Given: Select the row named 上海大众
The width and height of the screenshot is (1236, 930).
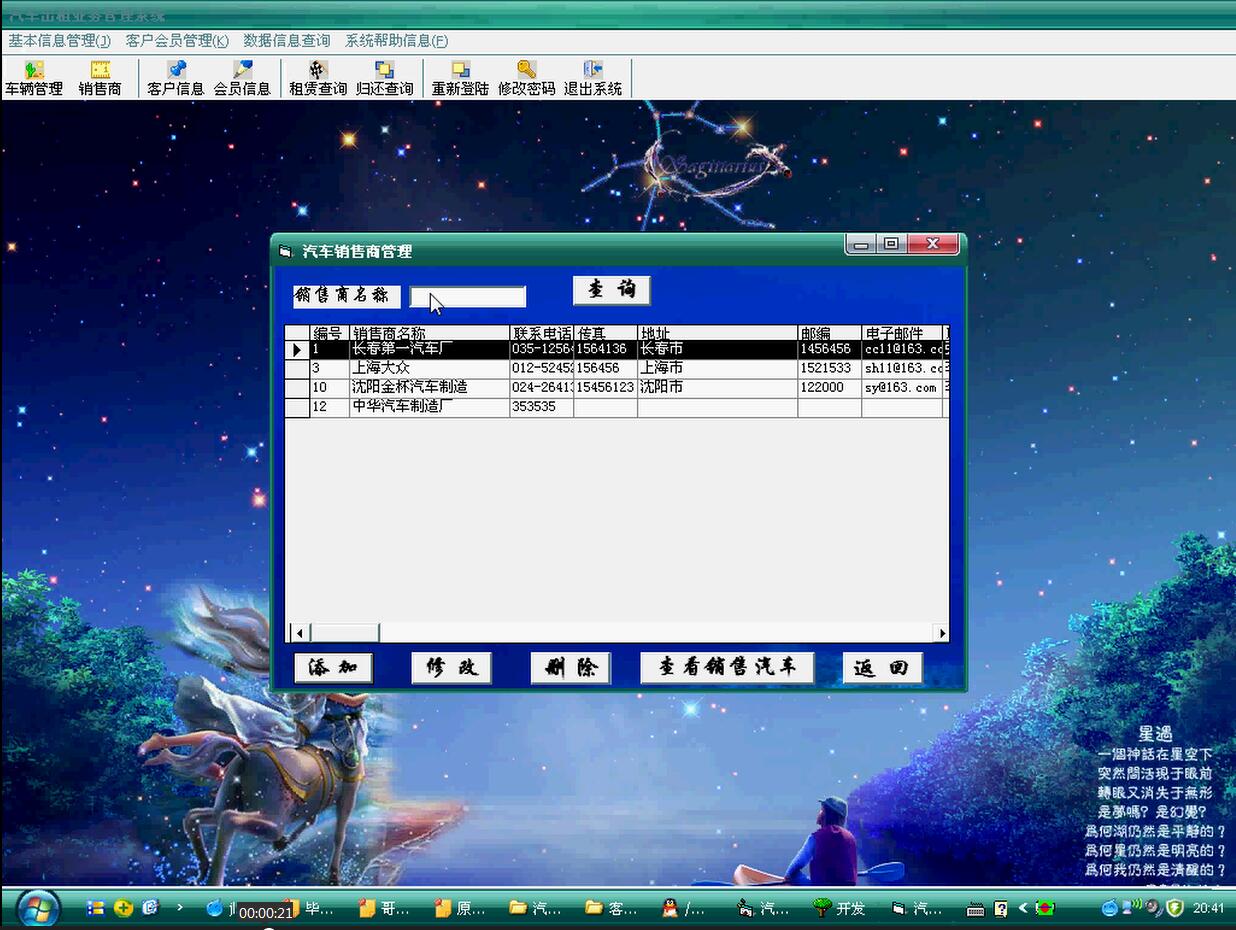Looking at the screenshot, I should tap(616, 369).
